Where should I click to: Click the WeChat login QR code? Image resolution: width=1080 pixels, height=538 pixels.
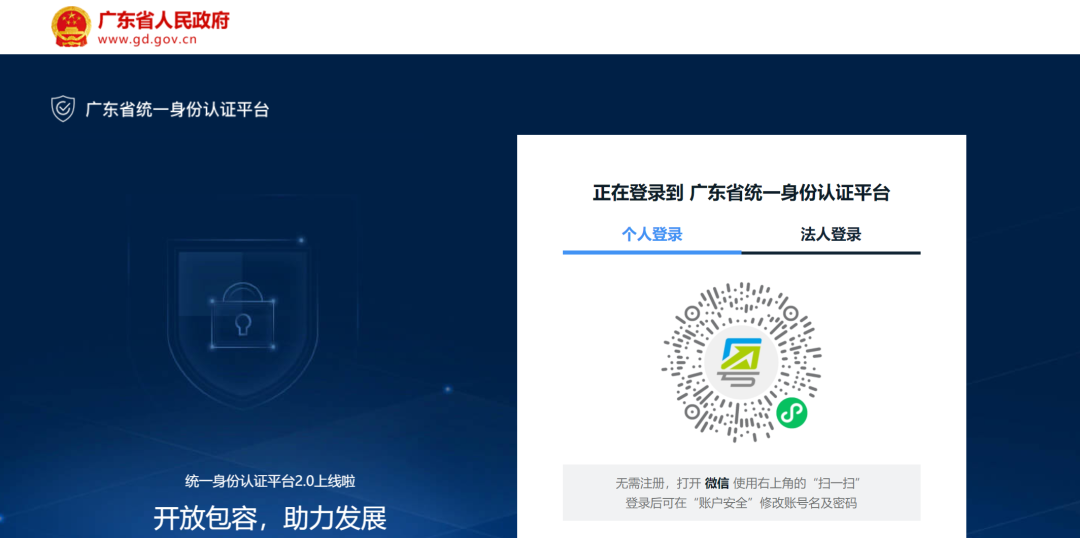pos(742,362)
